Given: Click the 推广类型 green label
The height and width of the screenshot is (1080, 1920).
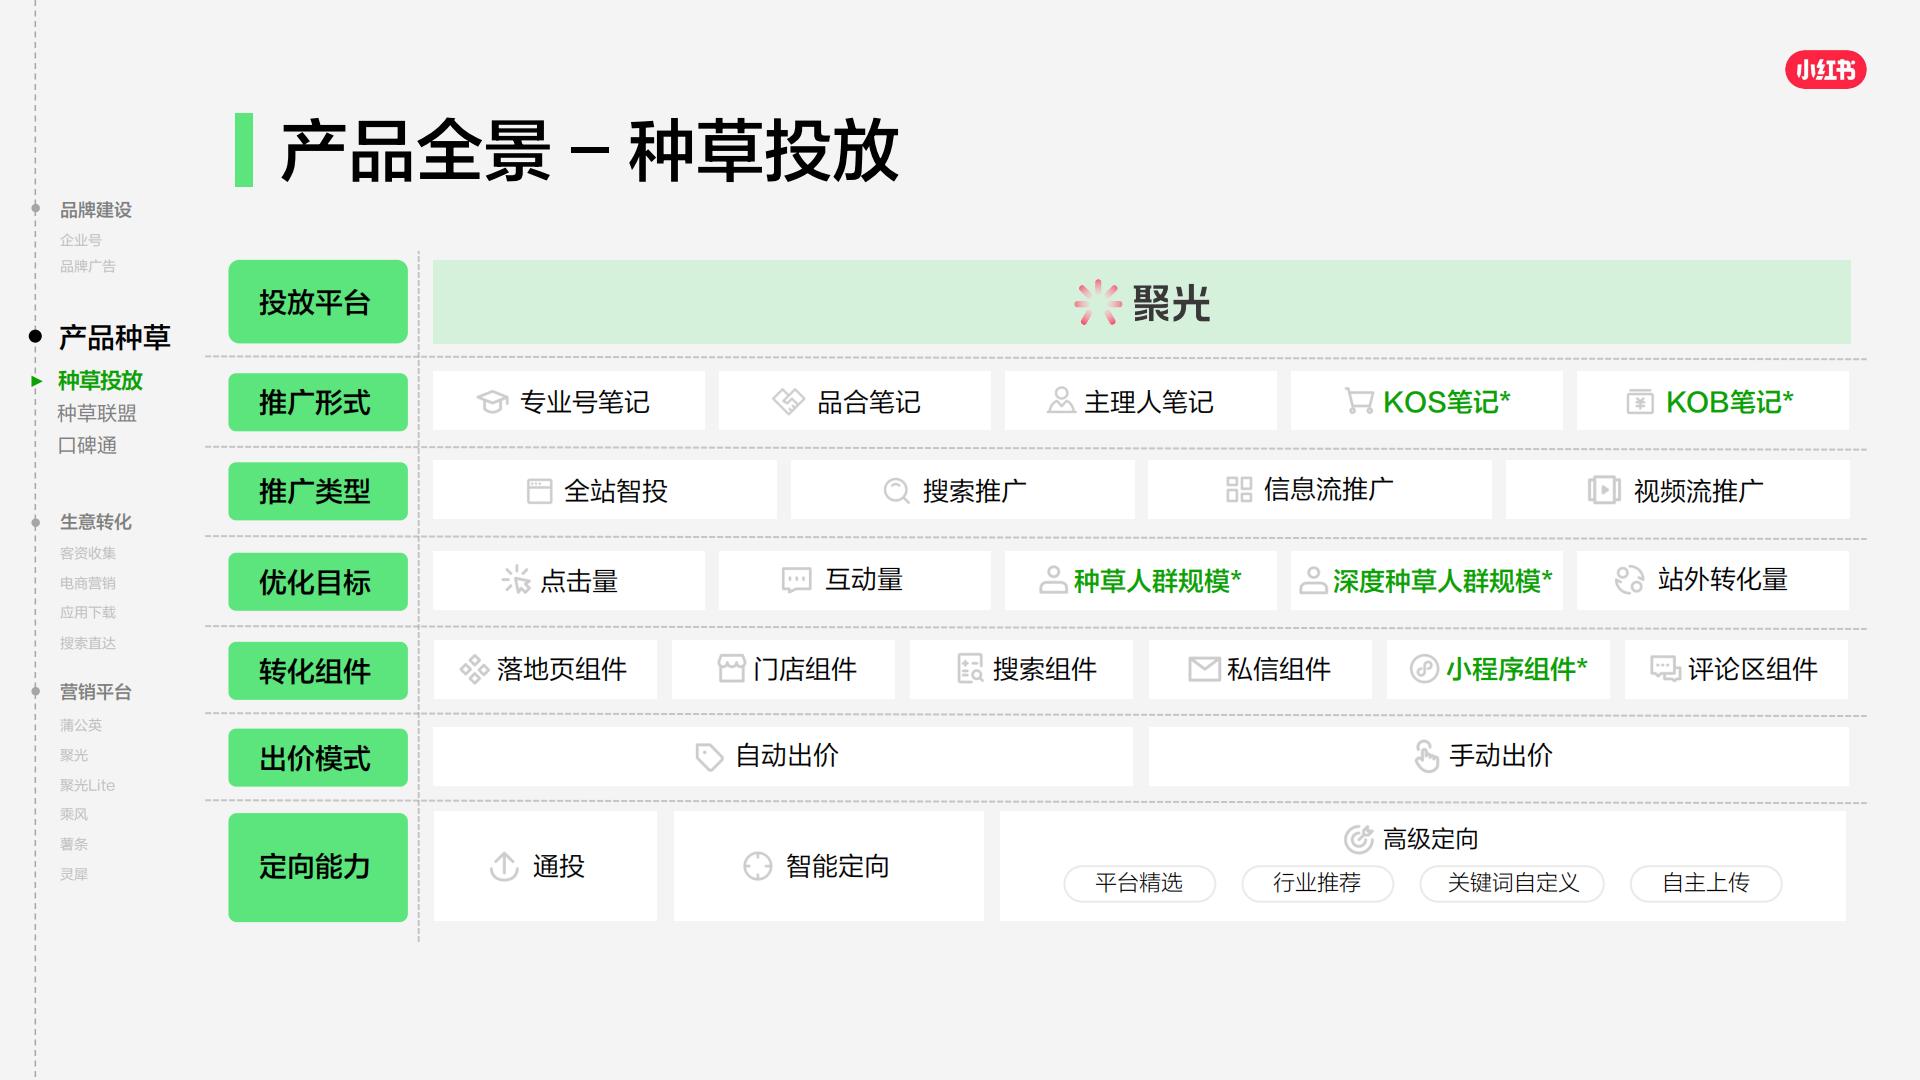Looking at the screenshot, I should point(318,491).
